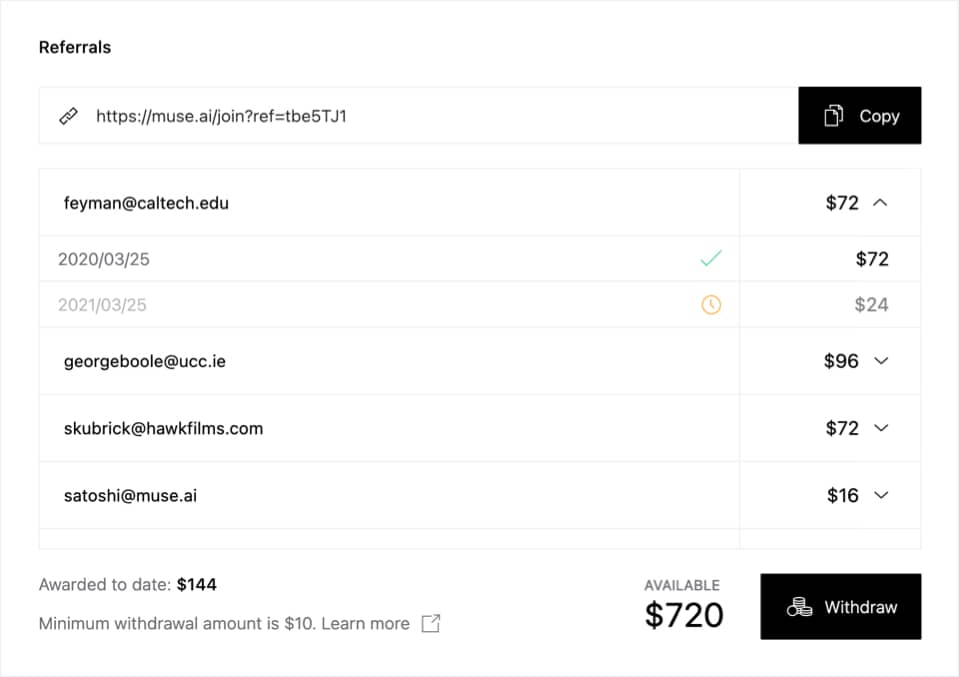Click the skubrick@hawkfilms.com email entry

click(163, 428)
